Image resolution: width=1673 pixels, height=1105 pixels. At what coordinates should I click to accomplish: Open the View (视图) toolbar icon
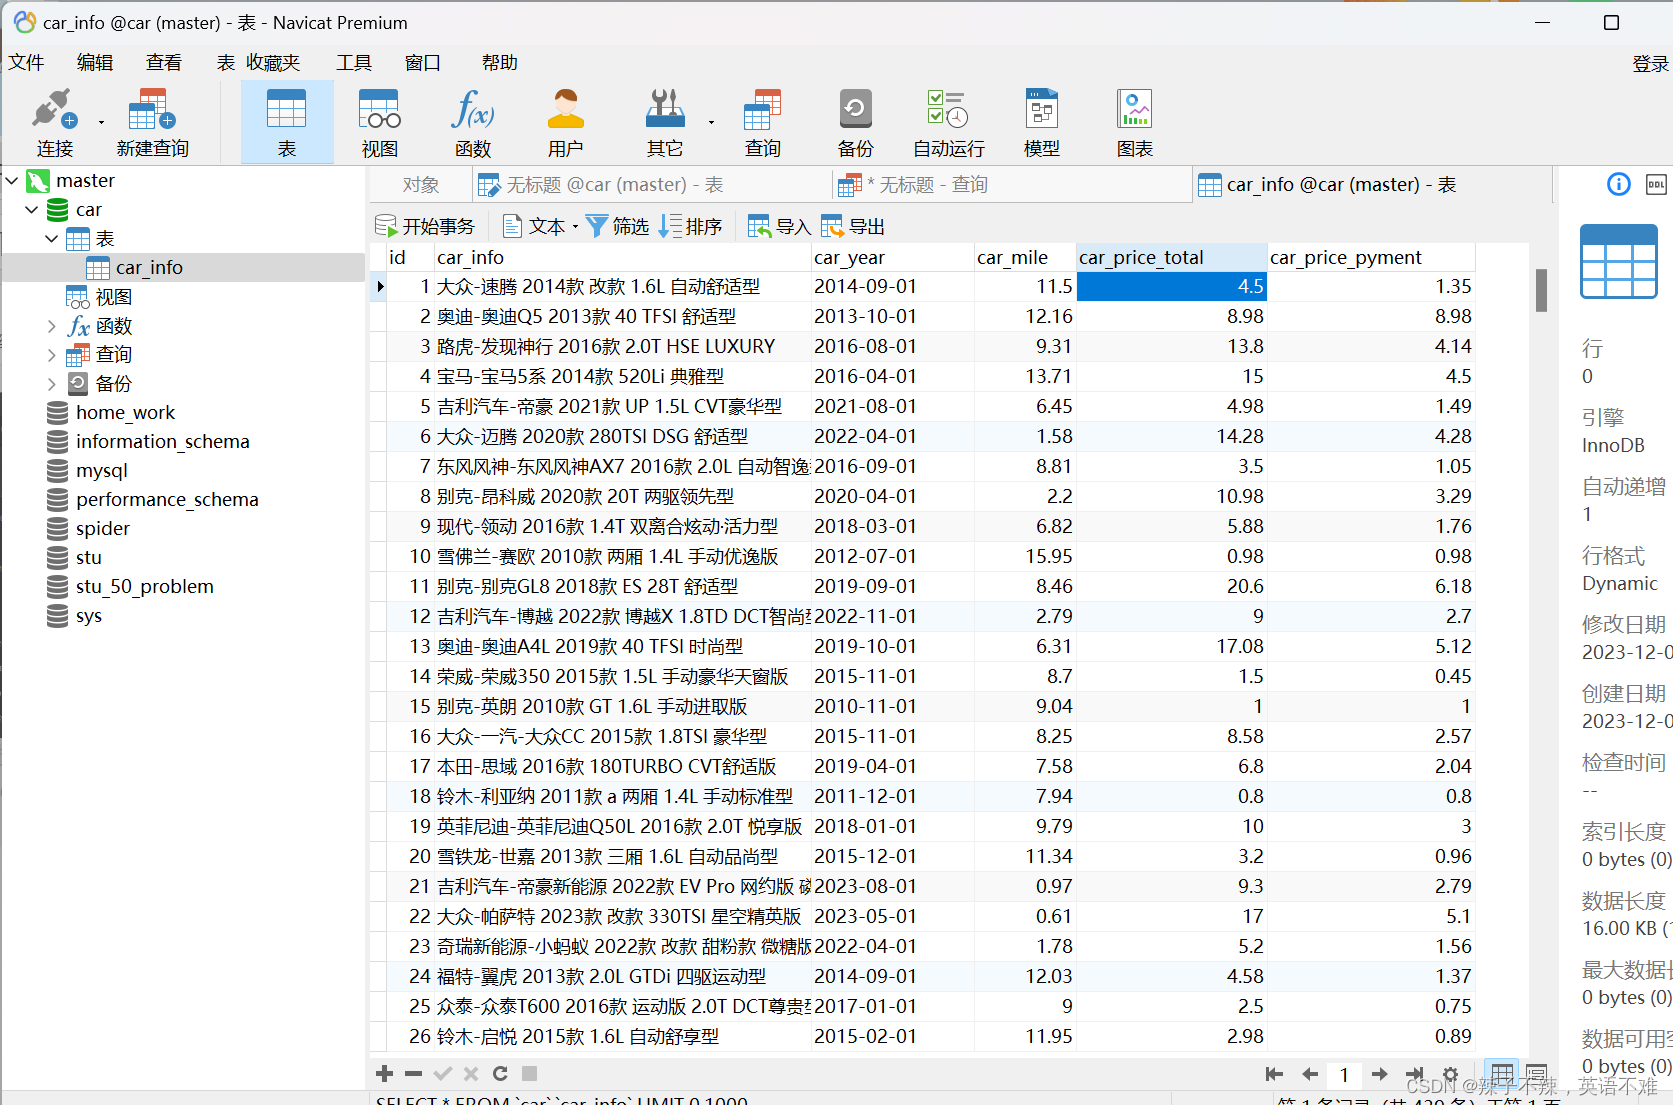click(379, 122)
